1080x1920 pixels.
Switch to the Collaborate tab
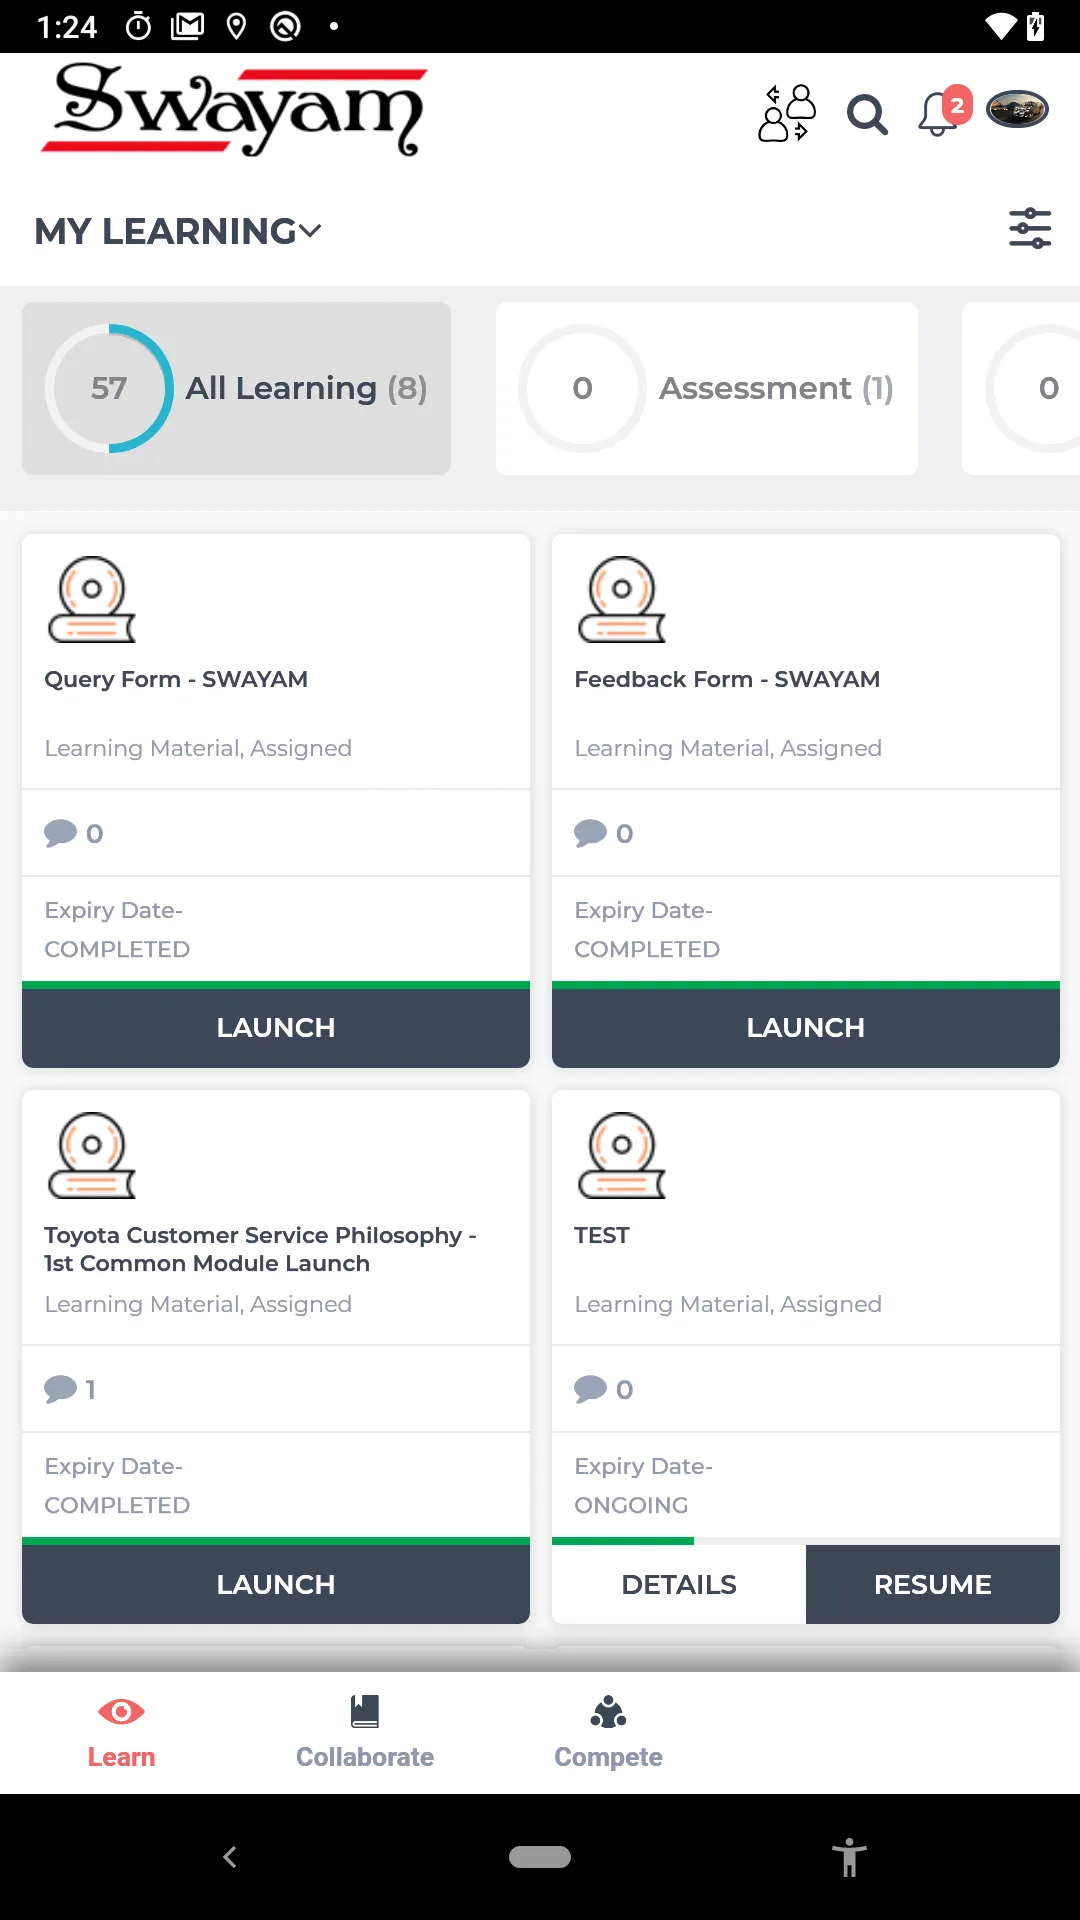tap(365, 1732)
